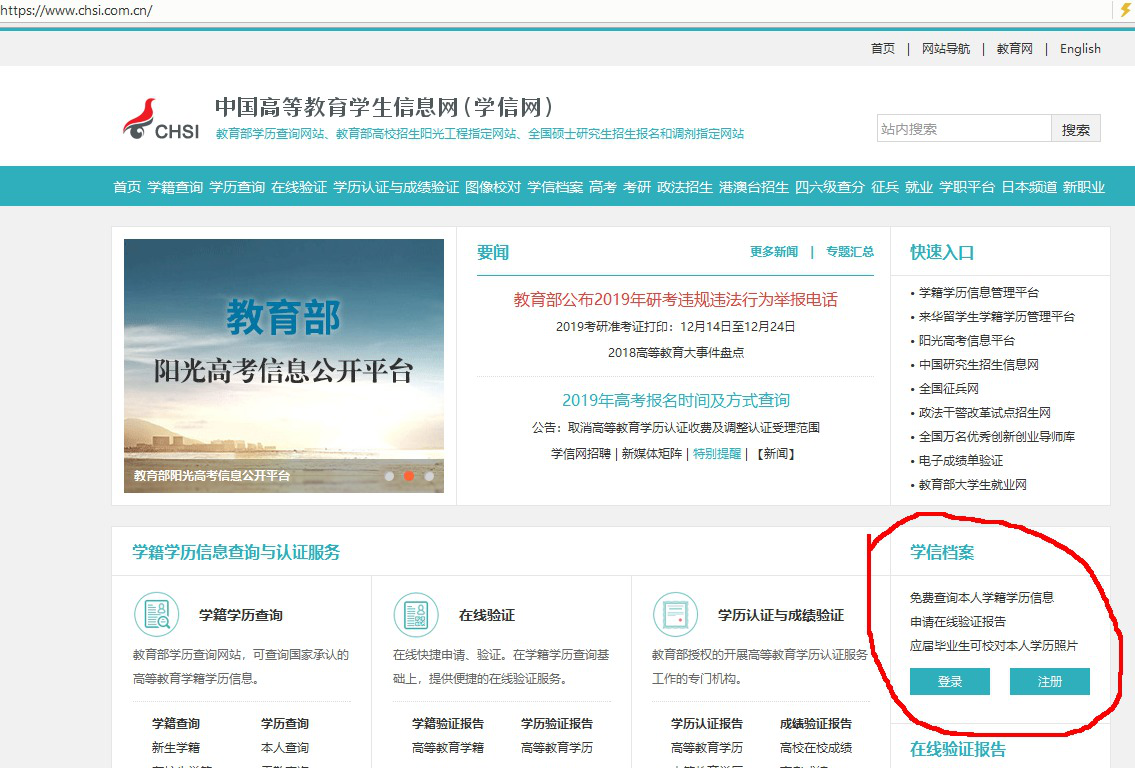Click the 在线验证 circular icon
This screenshot has width=1135, height=768.
tap(416, 614)
